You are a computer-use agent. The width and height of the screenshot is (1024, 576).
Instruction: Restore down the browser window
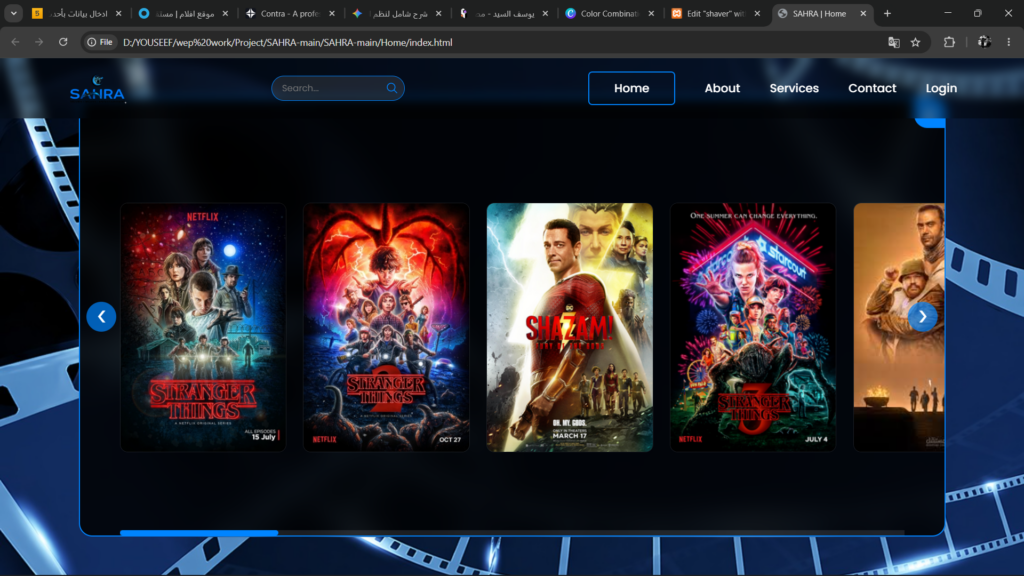tap(978, 13)
